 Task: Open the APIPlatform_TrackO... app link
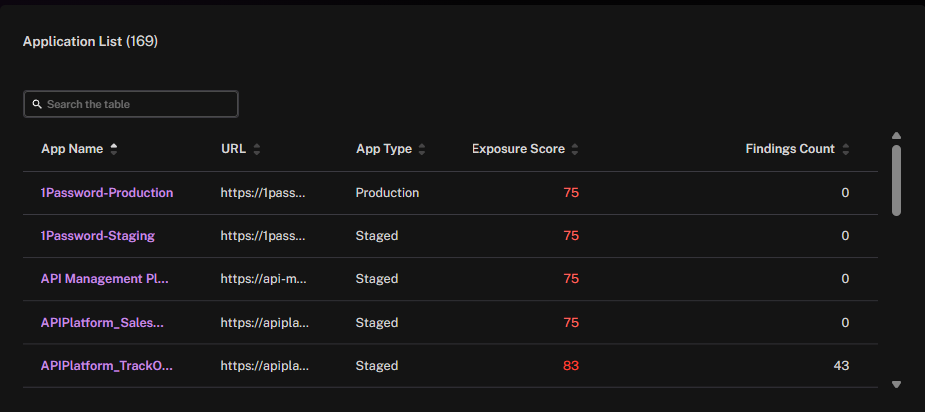coord(107,365)
